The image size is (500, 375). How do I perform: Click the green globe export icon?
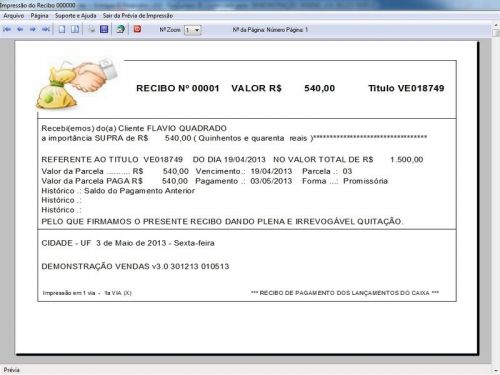pos(121,29)
